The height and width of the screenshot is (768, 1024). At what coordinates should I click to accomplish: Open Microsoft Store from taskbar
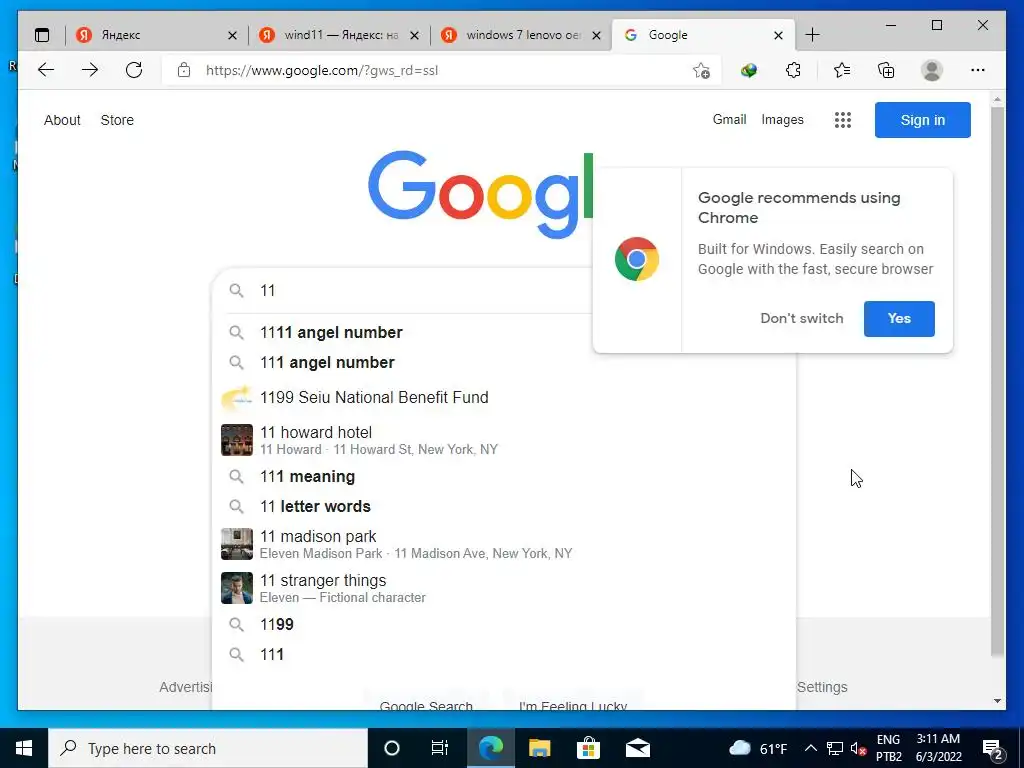click(588, 748)
